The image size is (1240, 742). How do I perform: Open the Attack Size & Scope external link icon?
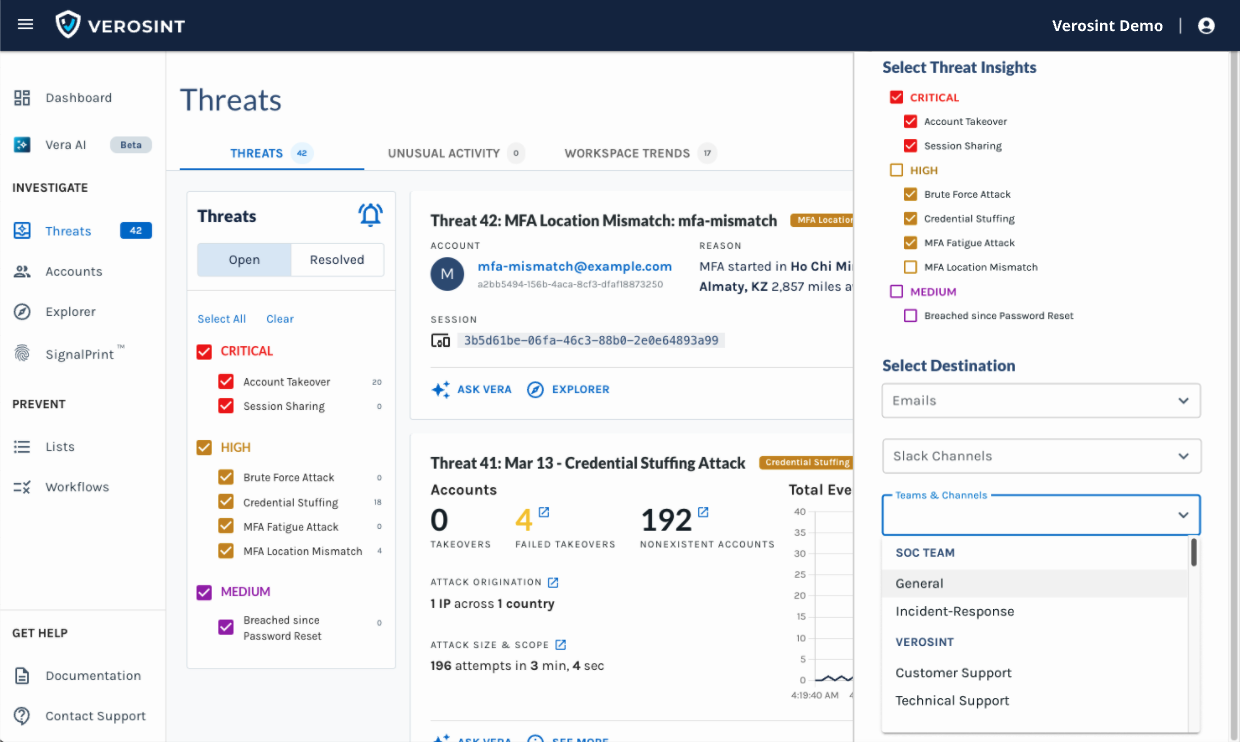coord(561,645)
